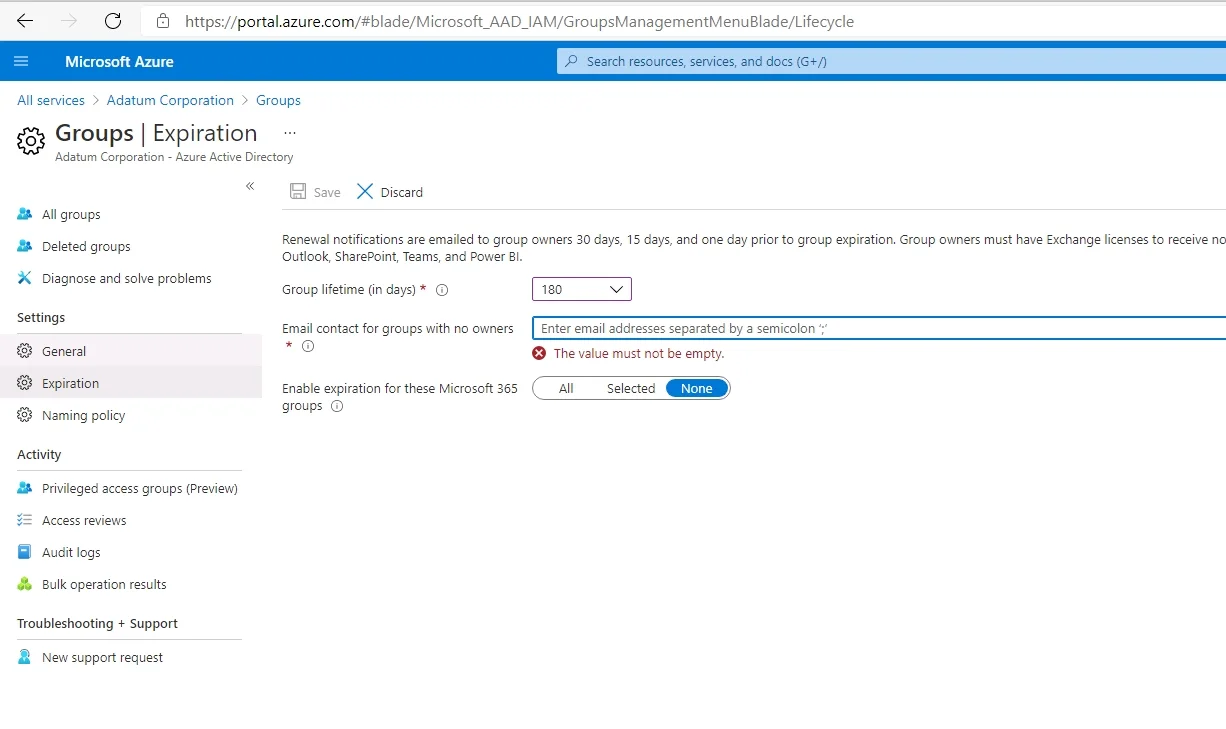Click "Group lifetime (in days)" label
This screenshot has height=729, width=1226.
tap(349, 289)
